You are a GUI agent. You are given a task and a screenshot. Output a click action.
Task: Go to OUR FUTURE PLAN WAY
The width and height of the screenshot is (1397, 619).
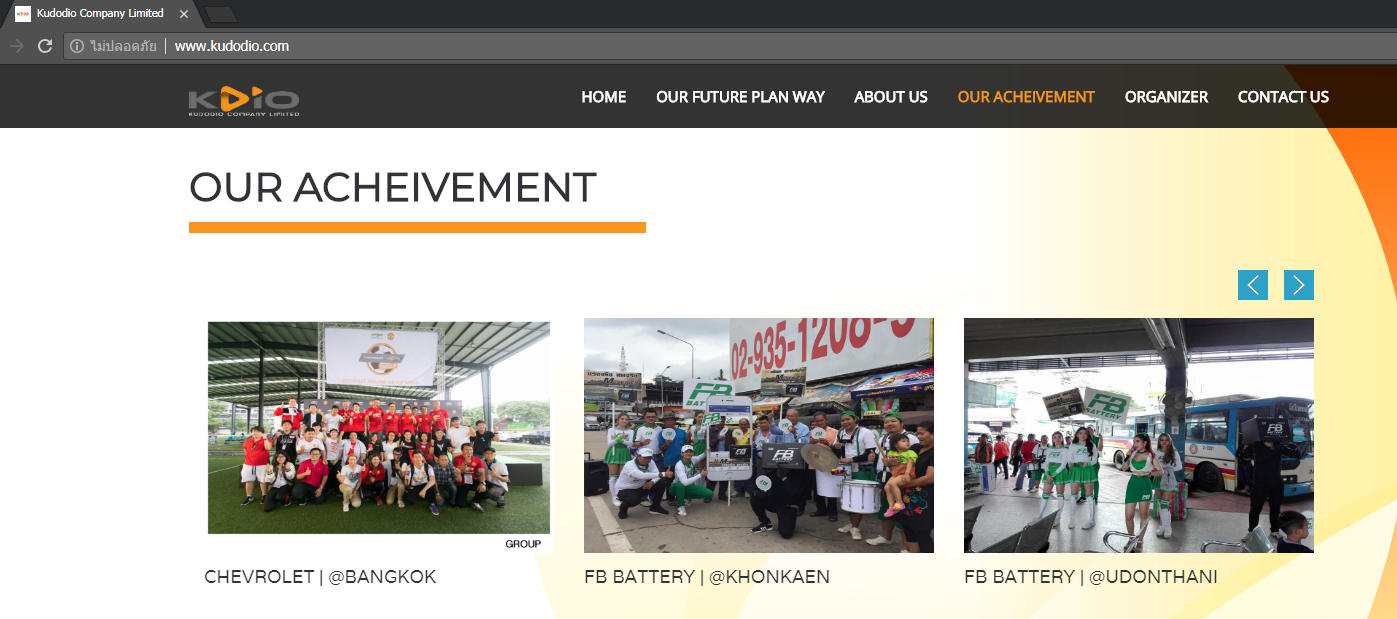(x=740, y=97)
